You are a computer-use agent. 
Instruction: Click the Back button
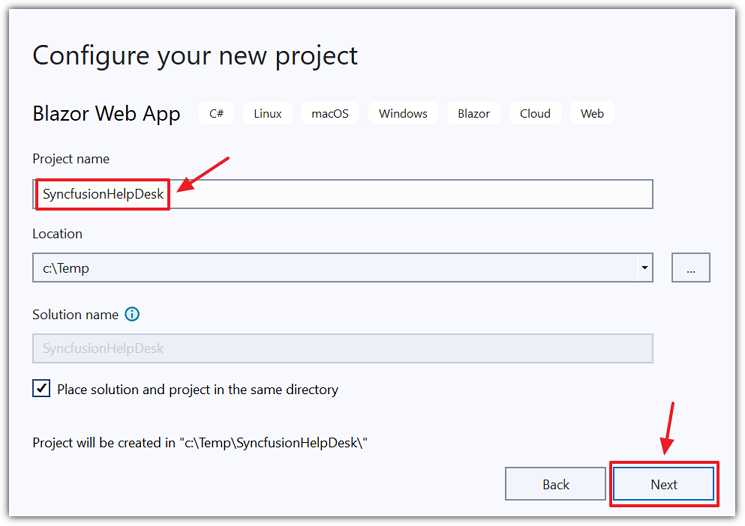555,484
